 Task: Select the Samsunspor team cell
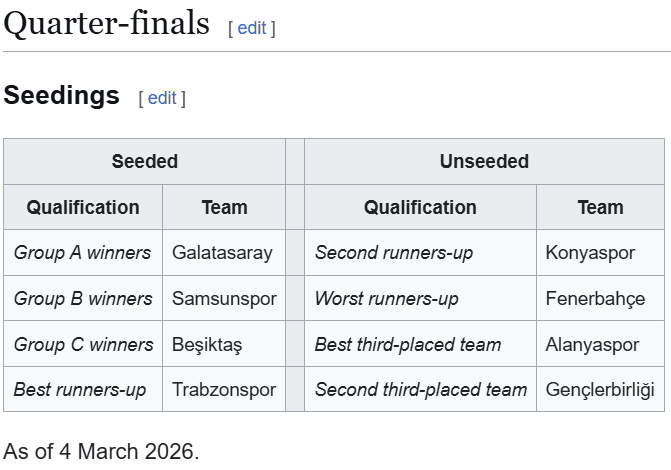224,299
